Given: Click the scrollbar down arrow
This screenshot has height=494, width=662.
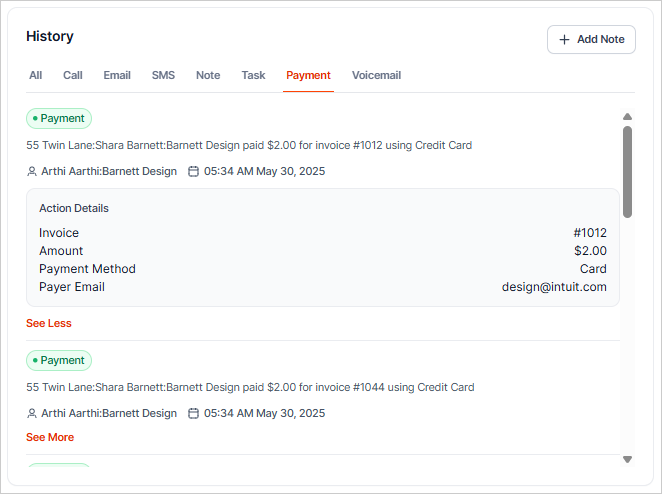Looking at the screenshot, I should pos(627,459).
